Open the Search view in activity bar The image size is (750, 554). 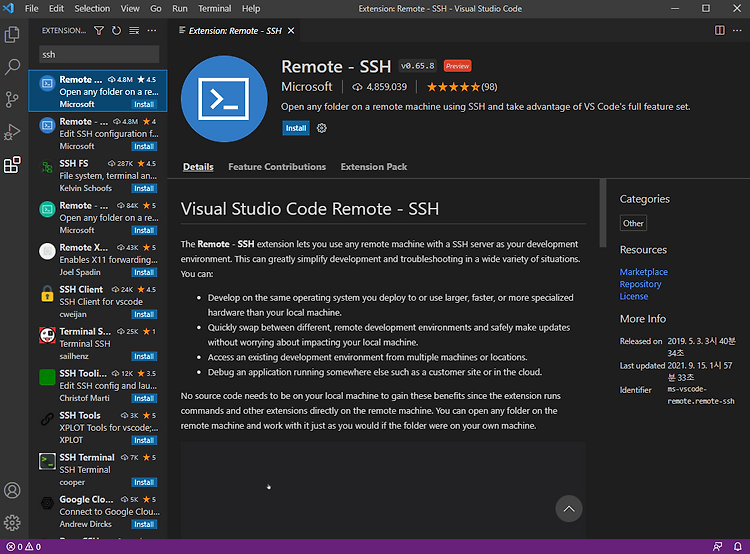tap(12, 66)
